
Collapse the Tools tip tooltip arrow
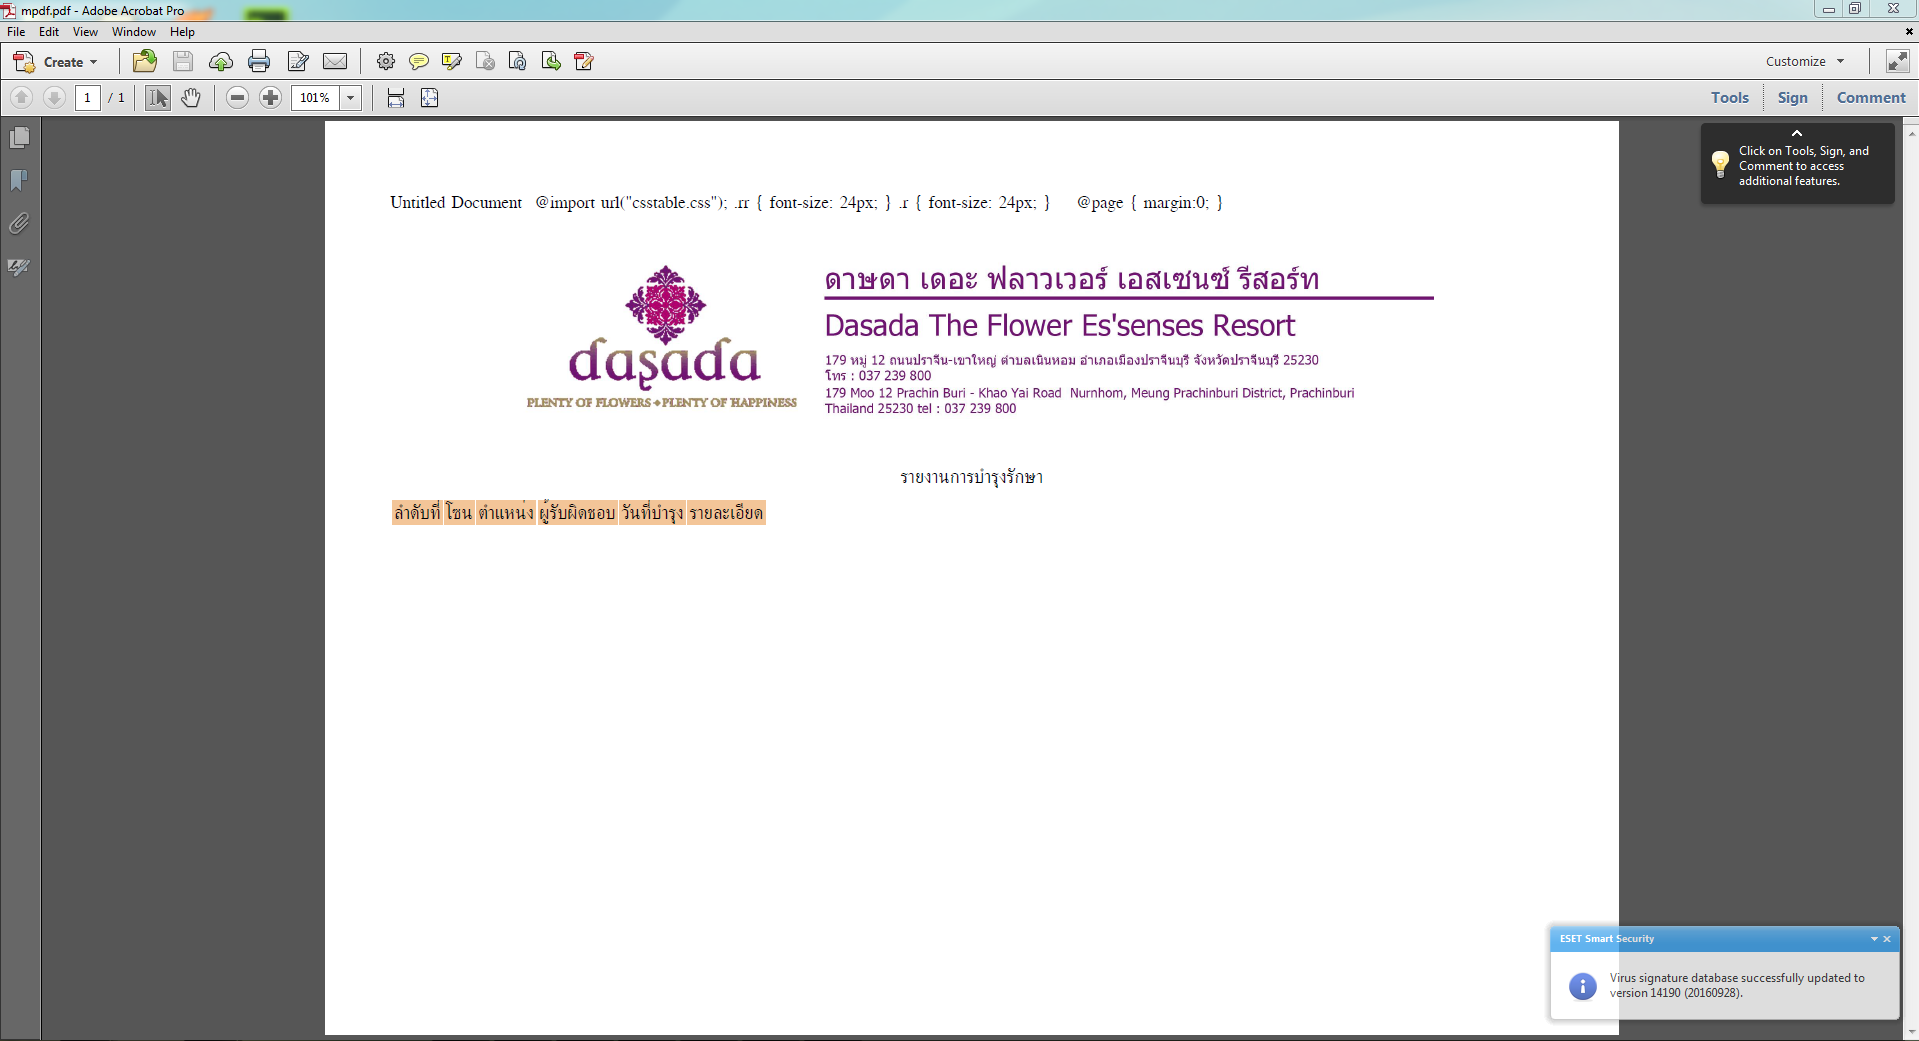[x=1797, y=133]
